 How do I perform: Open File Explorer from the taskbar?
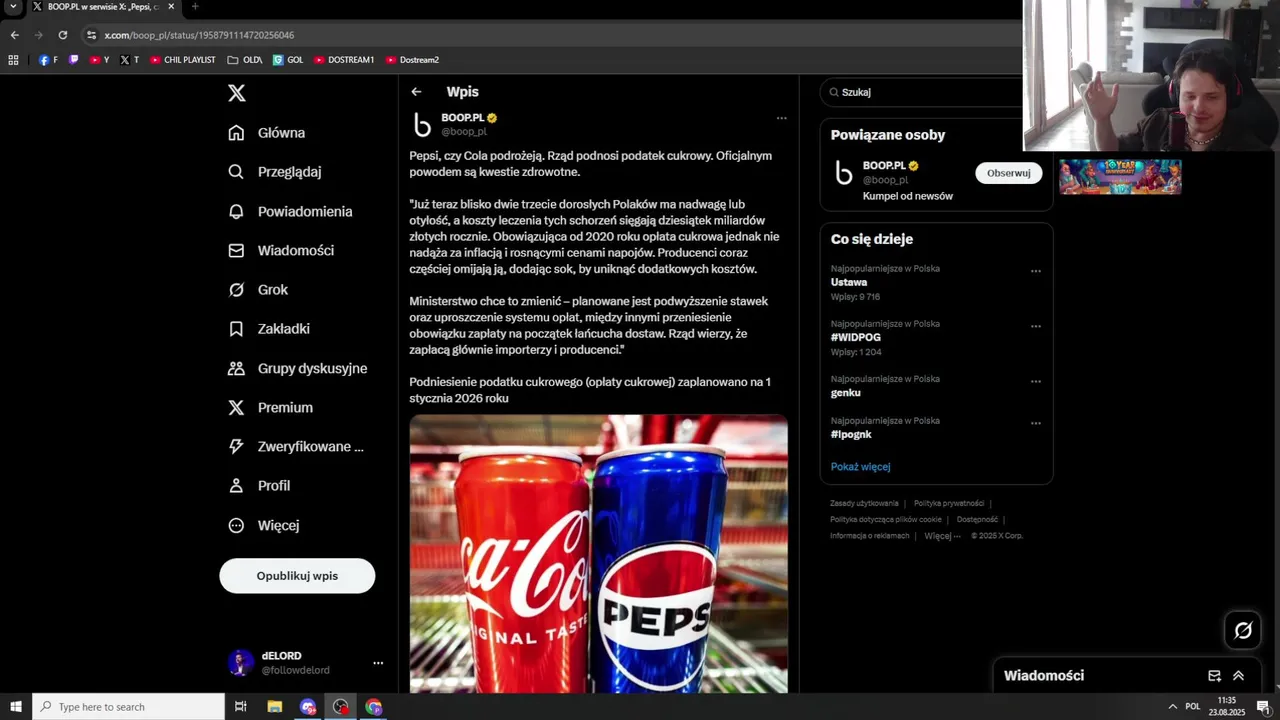[274, 707]
